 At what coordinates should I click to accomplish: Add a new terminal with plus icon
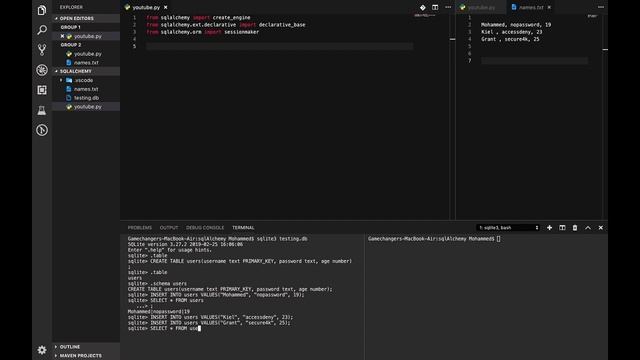coord(549,228)
